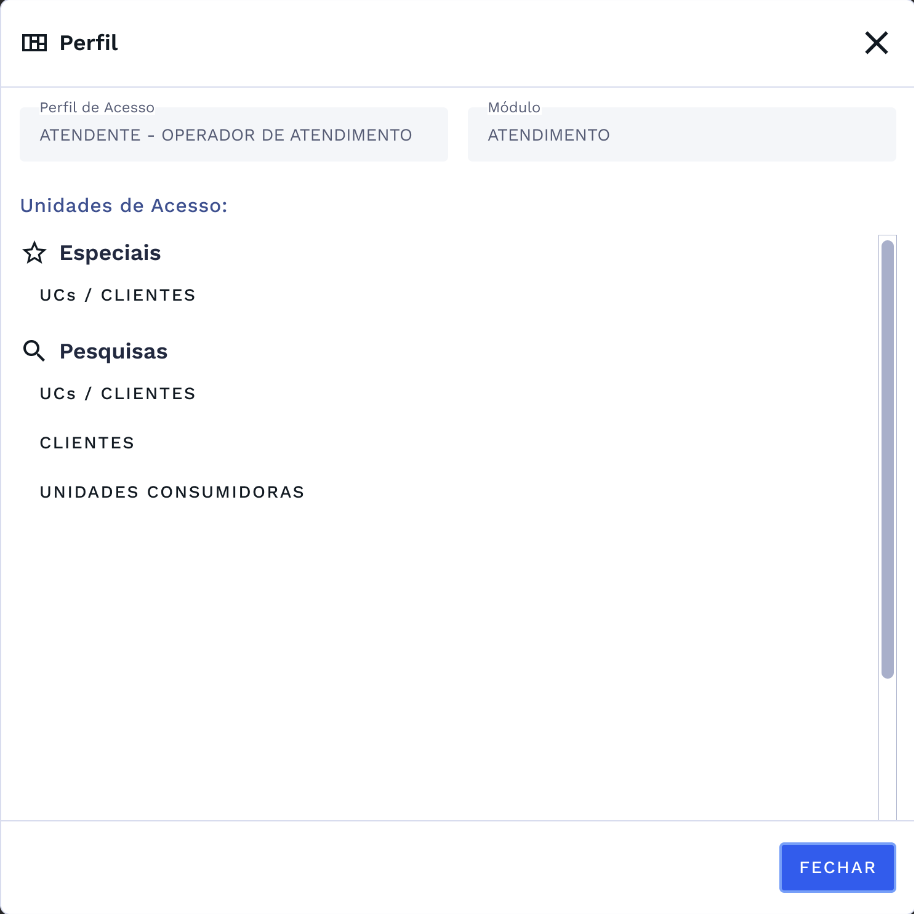Image resolution: width=914 pixels, height=914 pixels.
Task: Select UCs / CLIENTES under Especiais
Action: pyautogui.click(x=117, y=294)
